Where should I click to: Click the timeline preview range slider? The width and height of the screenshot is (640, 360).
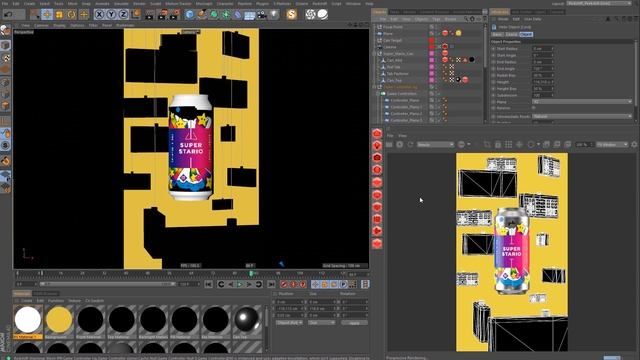pyautogui.click(x=107, y=284)
